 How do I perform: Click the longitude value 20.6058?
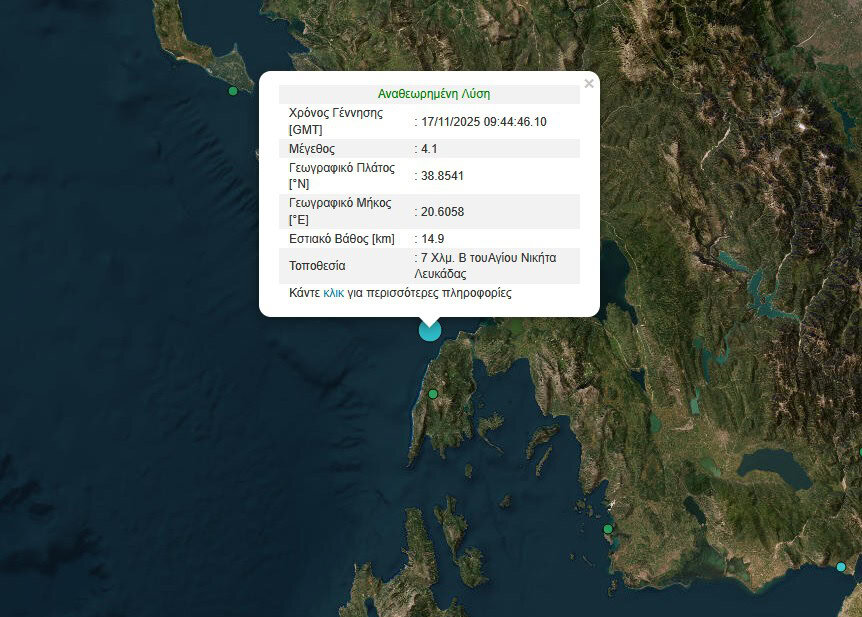[442, 211]
